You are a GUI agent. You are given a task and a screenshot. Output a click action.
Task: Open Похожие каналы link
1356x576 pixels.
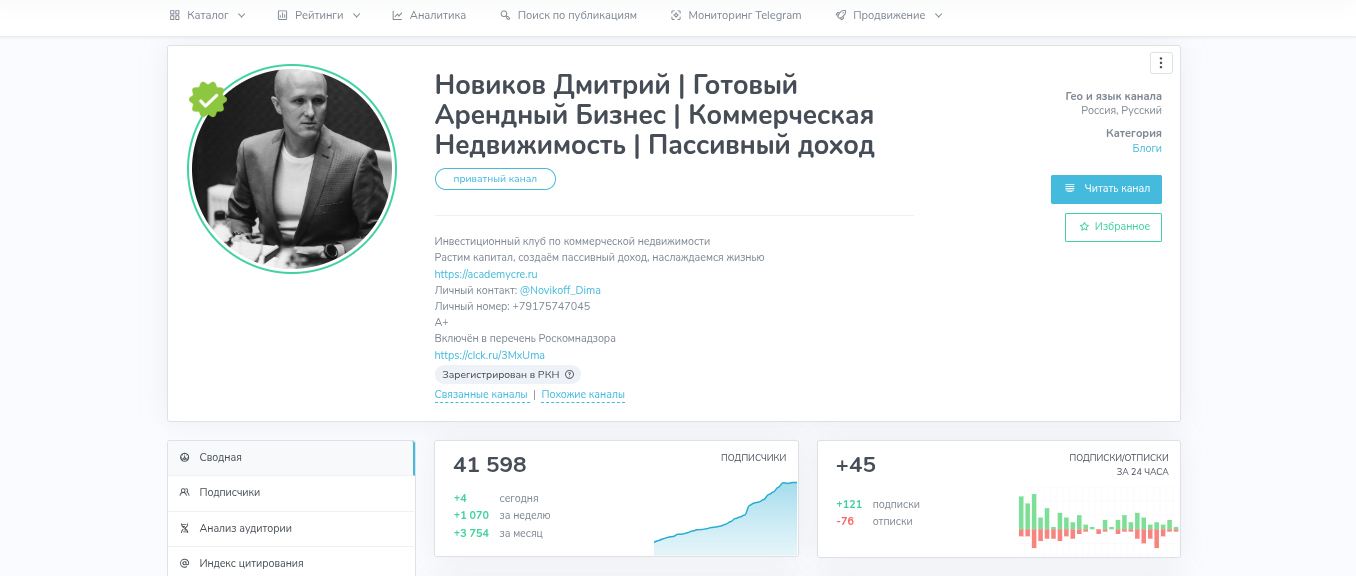click(583, 395)
